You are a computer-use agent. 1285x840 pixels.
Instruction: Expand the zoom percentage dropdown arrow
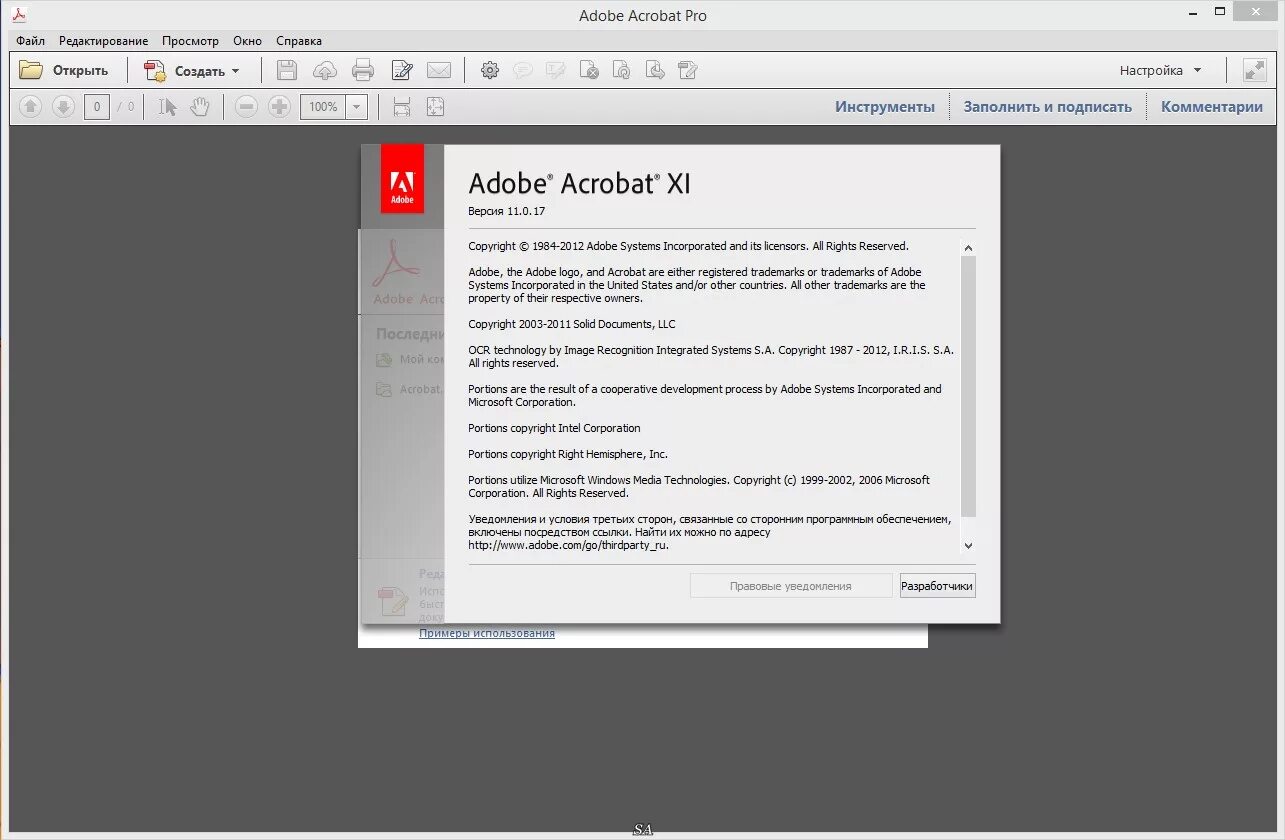(357, 106)
